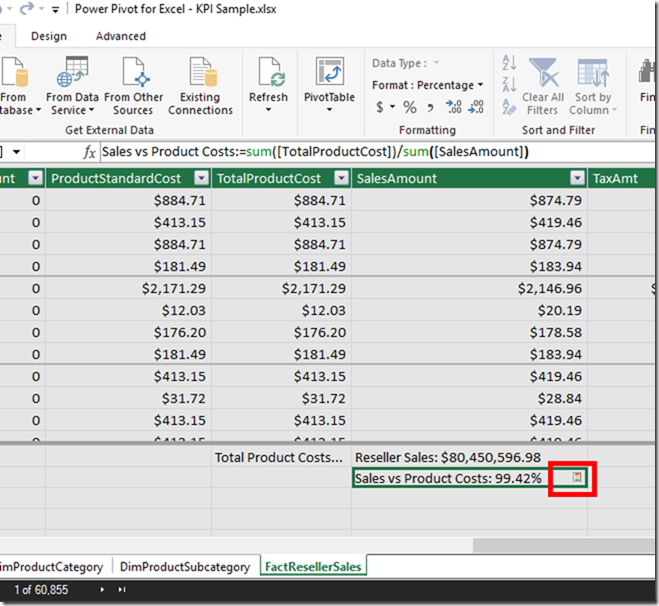
Task: Select the Total Product Costs measure cell
Action: coord(281,457)
